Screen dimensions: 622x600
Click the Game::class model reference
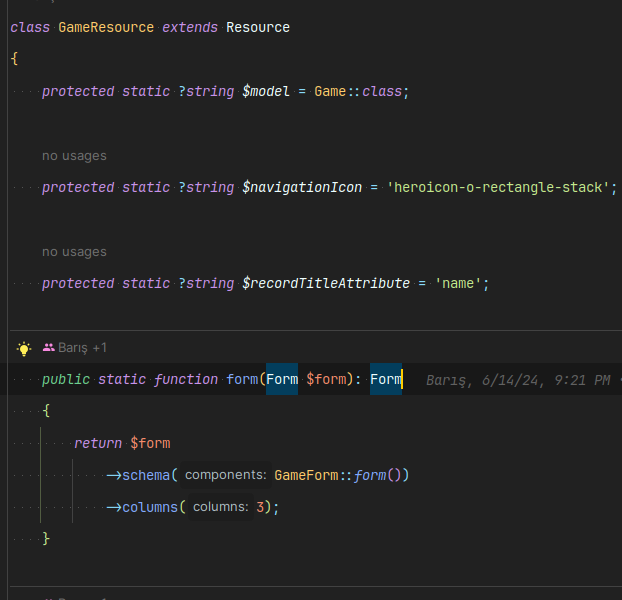(360, 91)
